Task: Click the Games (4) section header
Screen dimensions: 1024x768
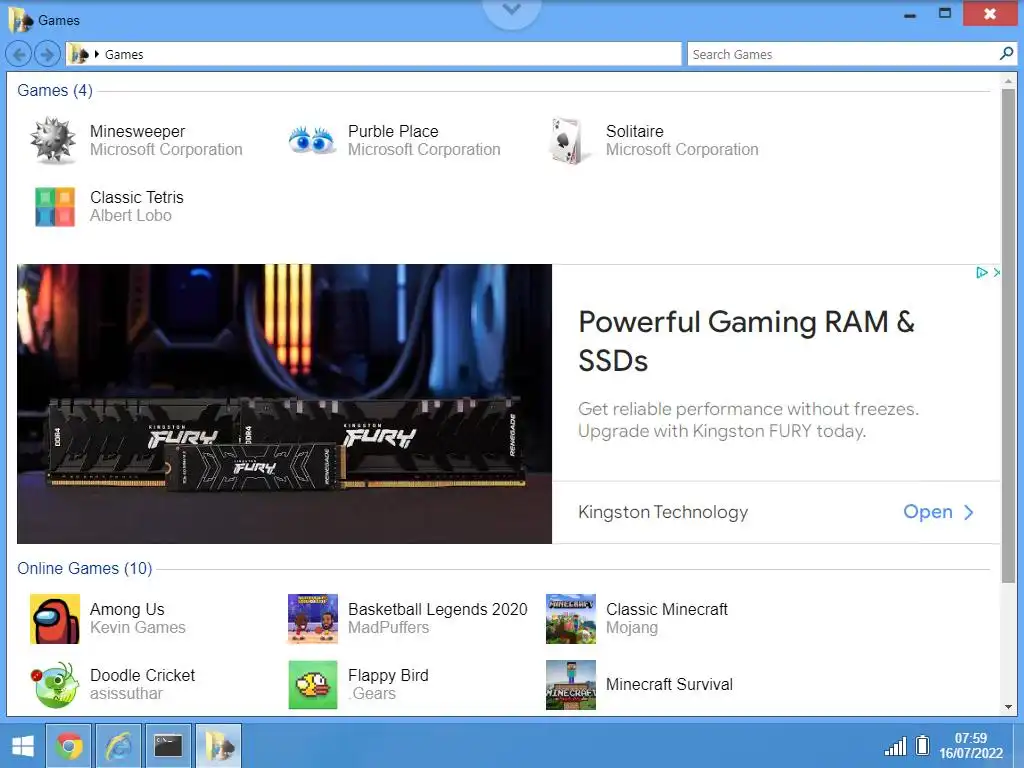Action: (x=55, y=90)
